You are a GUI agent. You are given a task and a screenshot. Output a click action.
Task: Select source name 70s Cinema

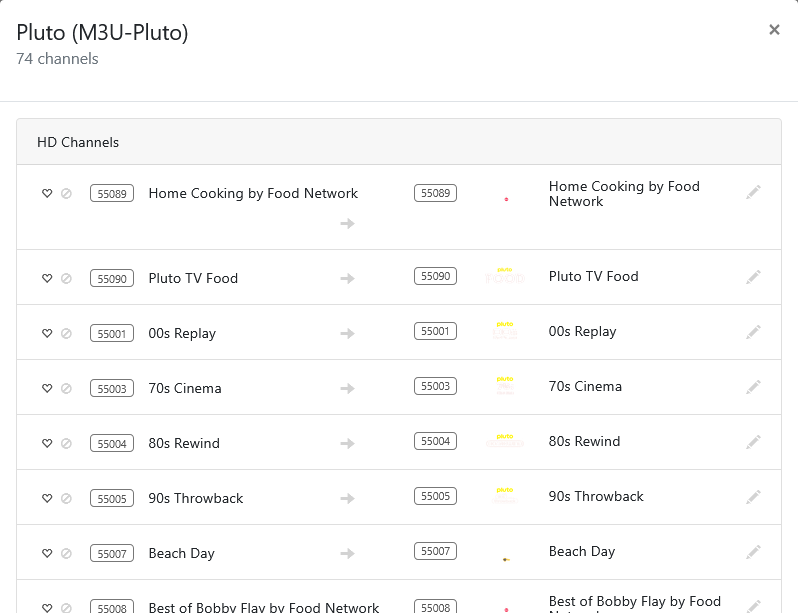tap(185, 388)
